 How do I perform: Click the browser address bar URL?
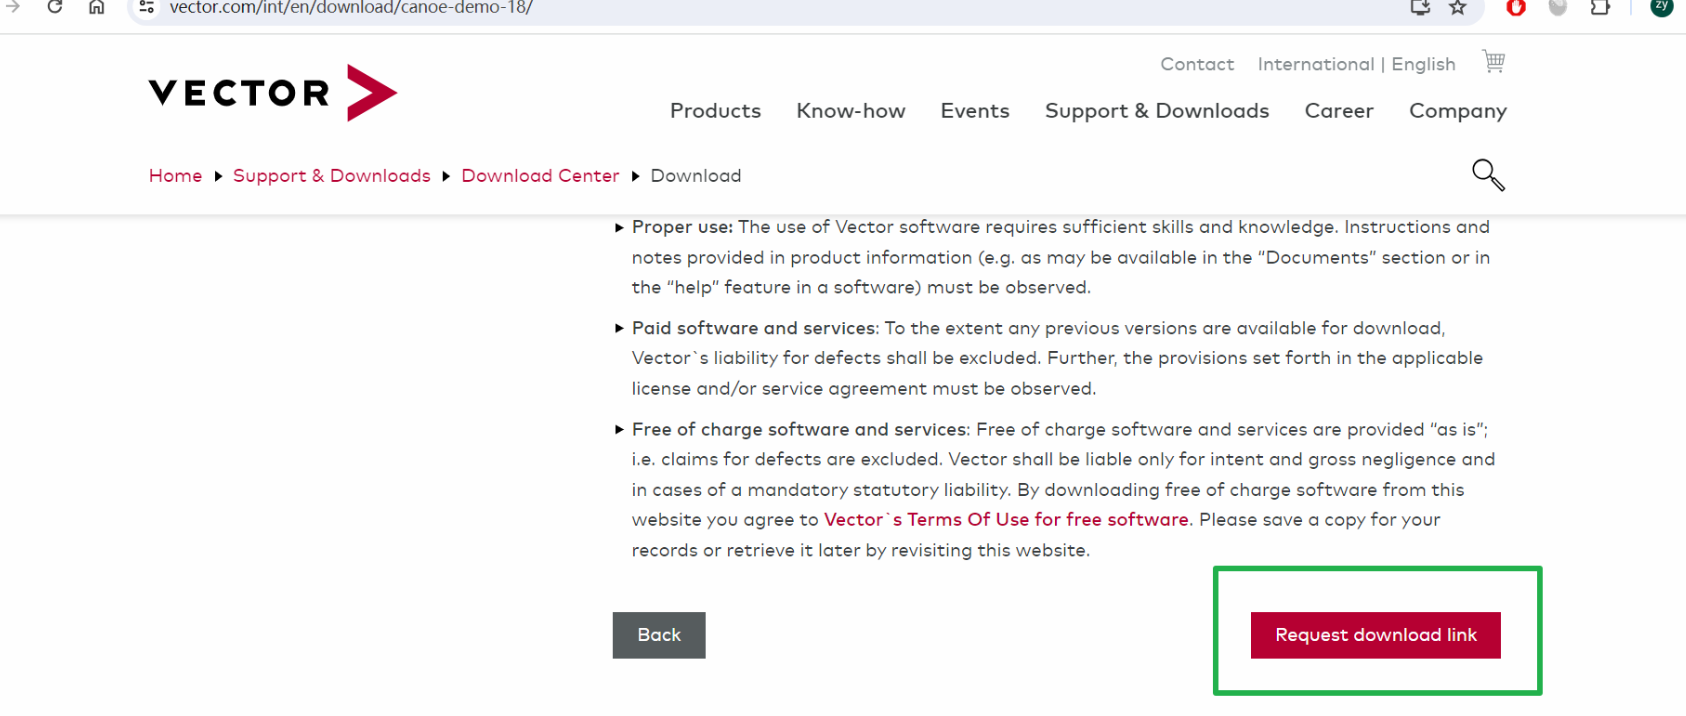click(x=351, y=8)
